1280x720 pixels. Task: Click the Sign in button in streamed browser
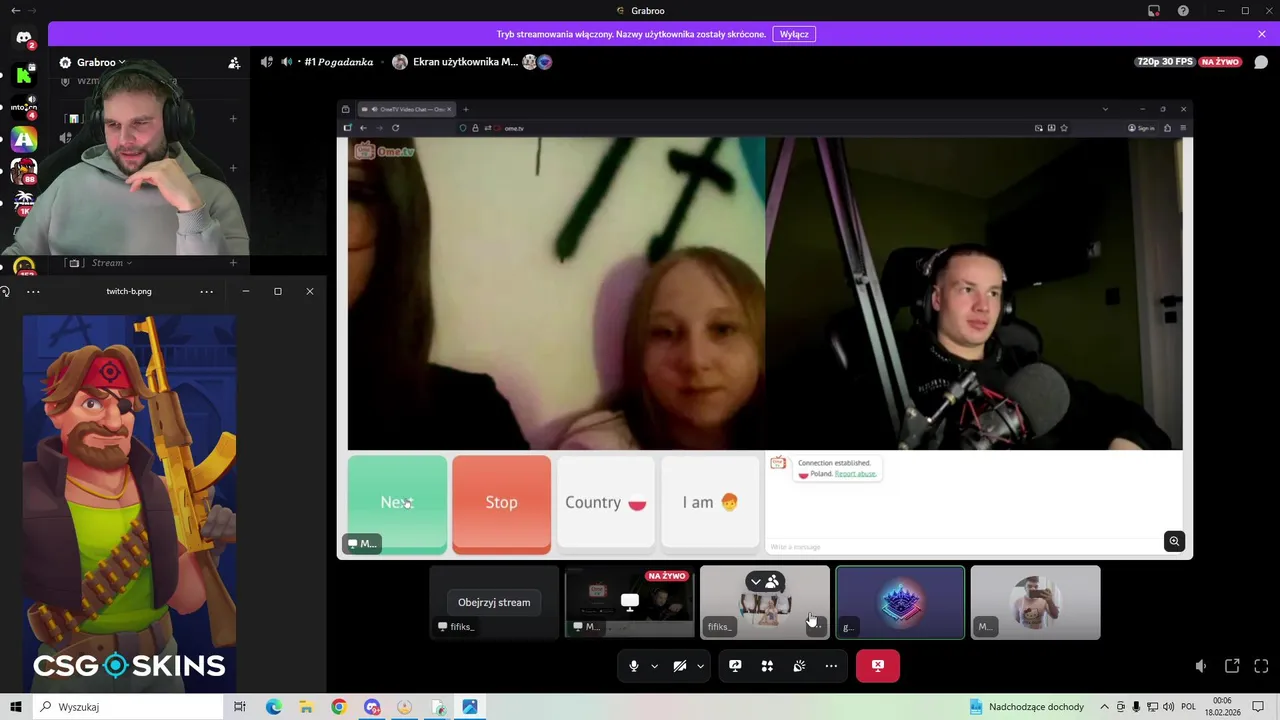point(1141,128)
